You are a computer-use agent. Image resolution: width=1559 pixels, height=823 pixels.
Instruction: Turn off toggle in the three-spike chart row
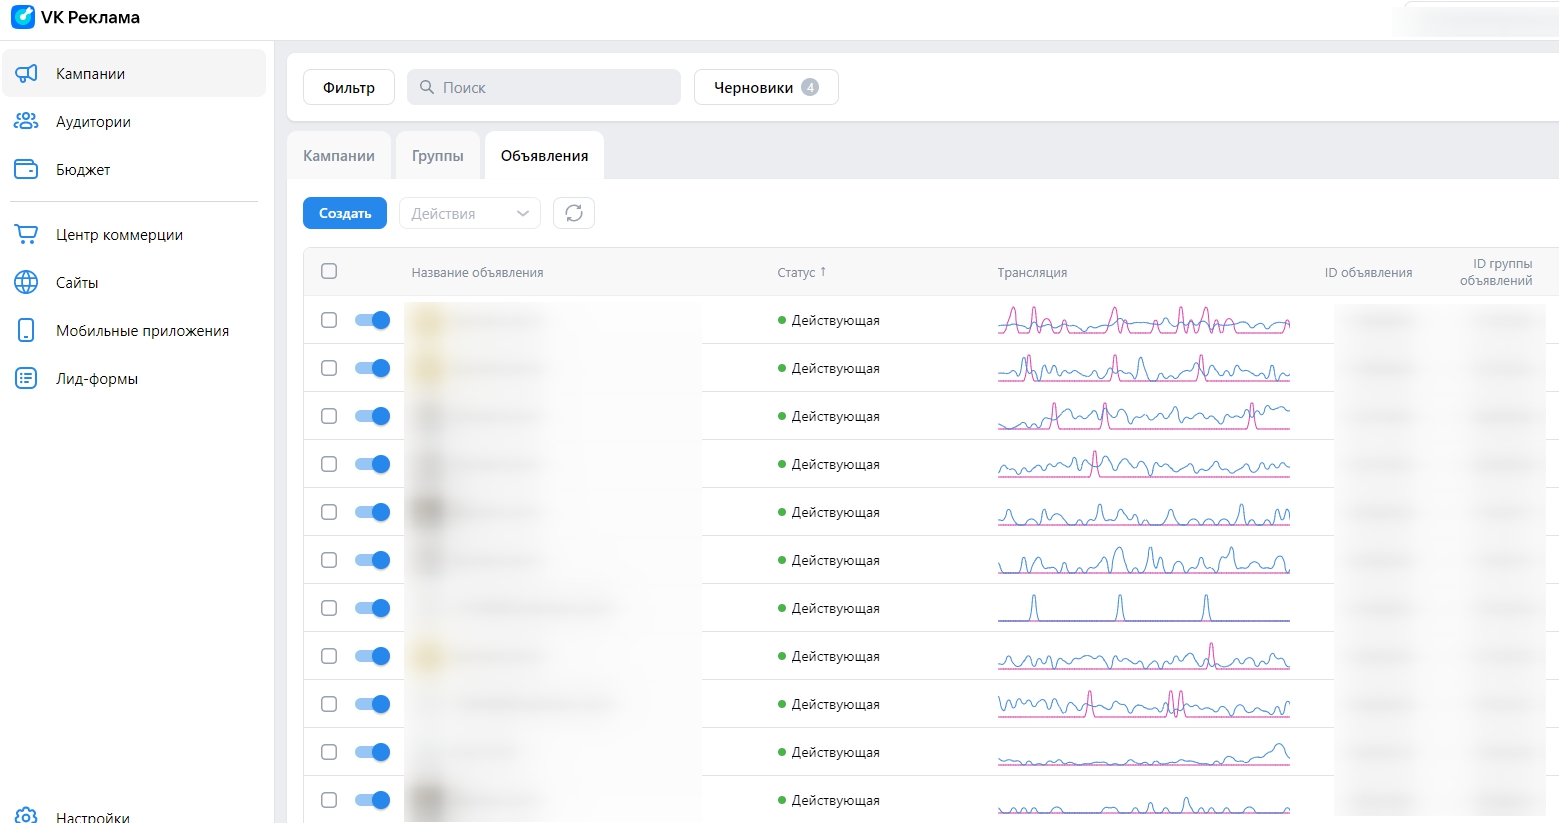(x=372, y=608)
